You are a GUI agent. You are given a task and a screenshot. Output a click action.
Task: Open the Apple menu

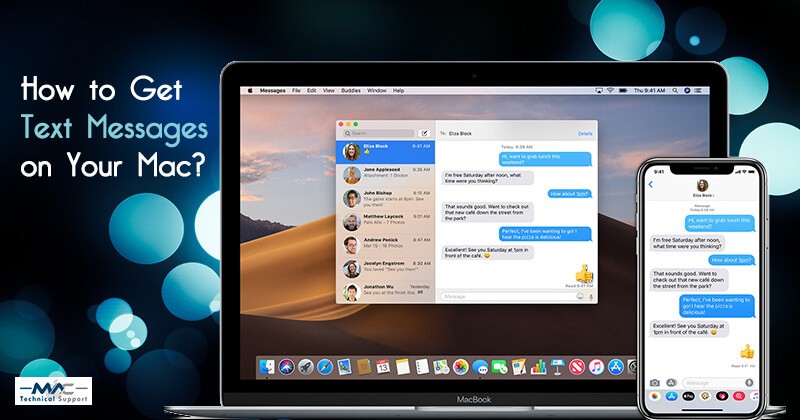tap(250, 90)
